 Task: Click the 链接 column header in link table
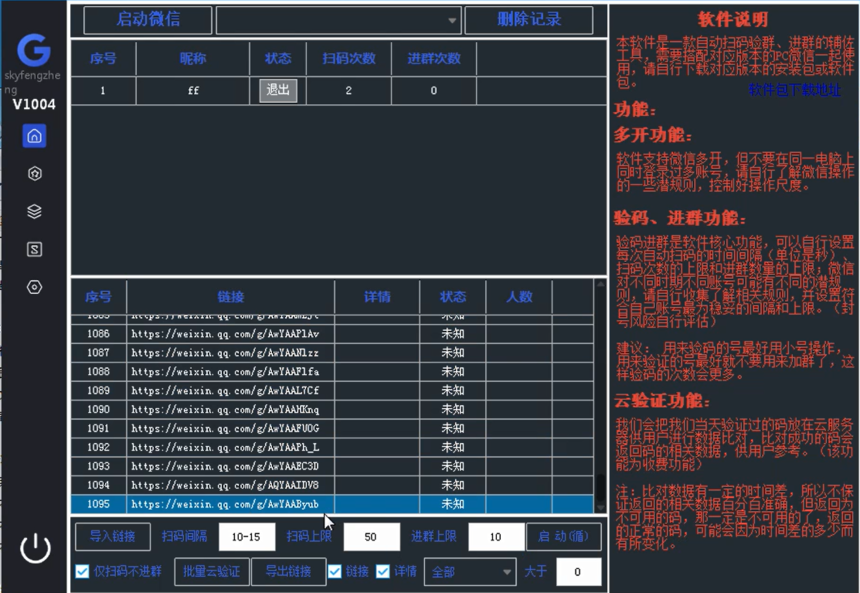(x=230, y=297)
